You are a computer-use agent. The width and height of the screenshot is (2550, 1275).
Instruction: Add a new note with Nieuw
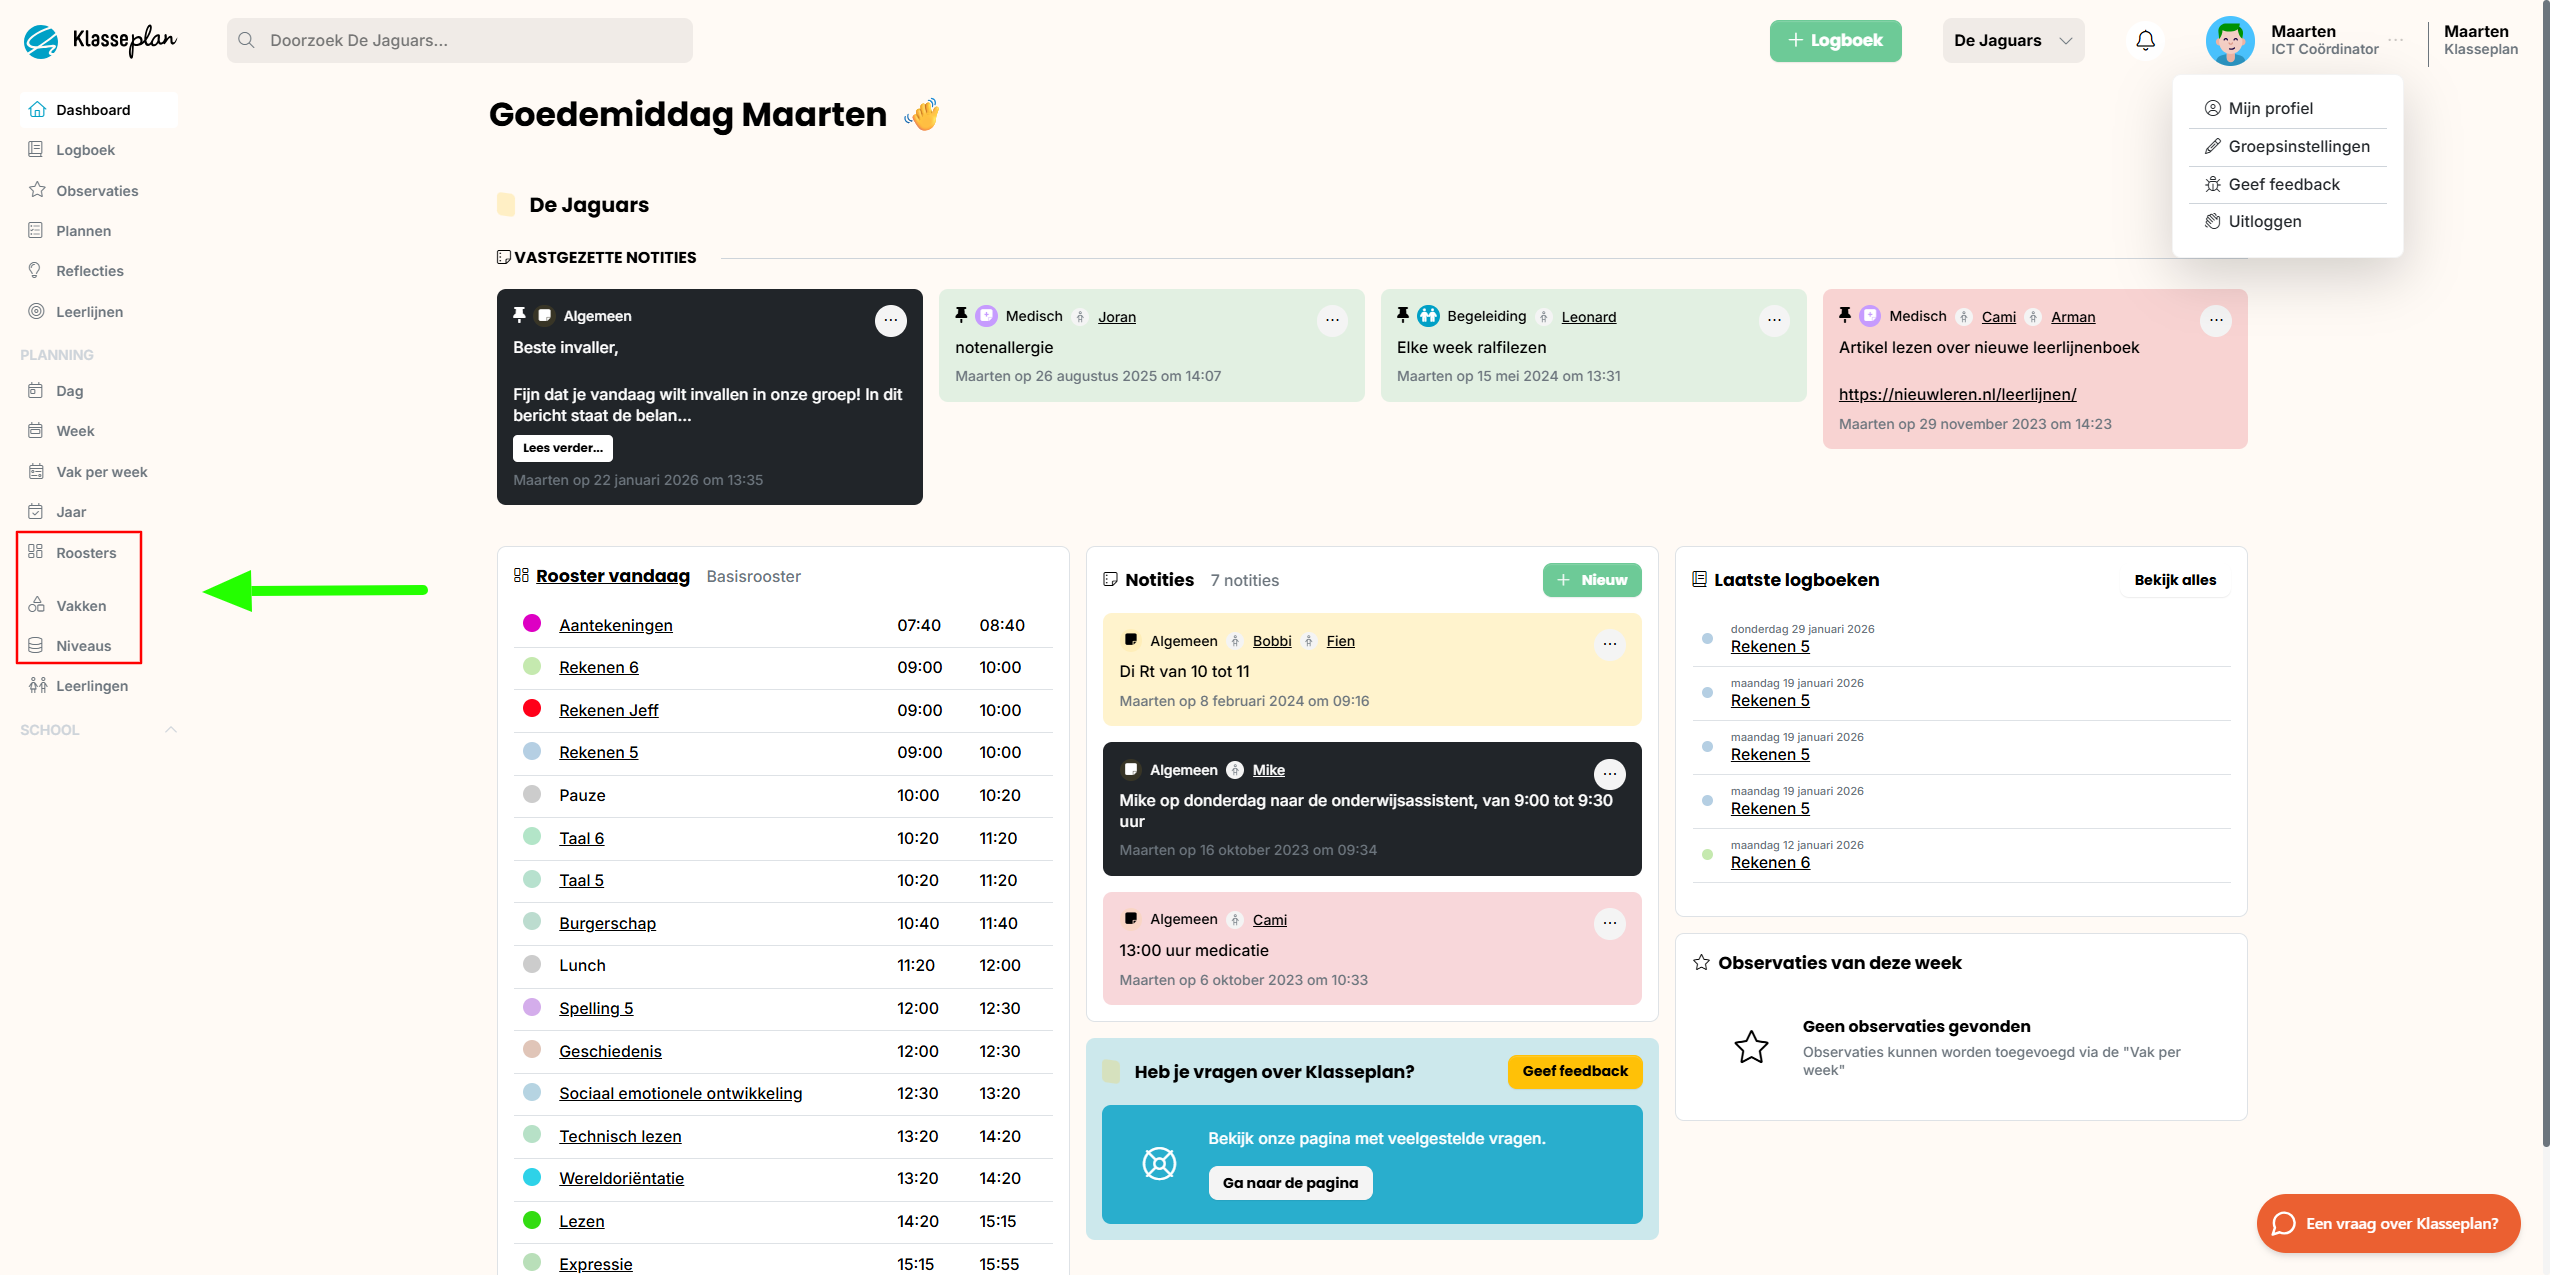click(1591, 580)
